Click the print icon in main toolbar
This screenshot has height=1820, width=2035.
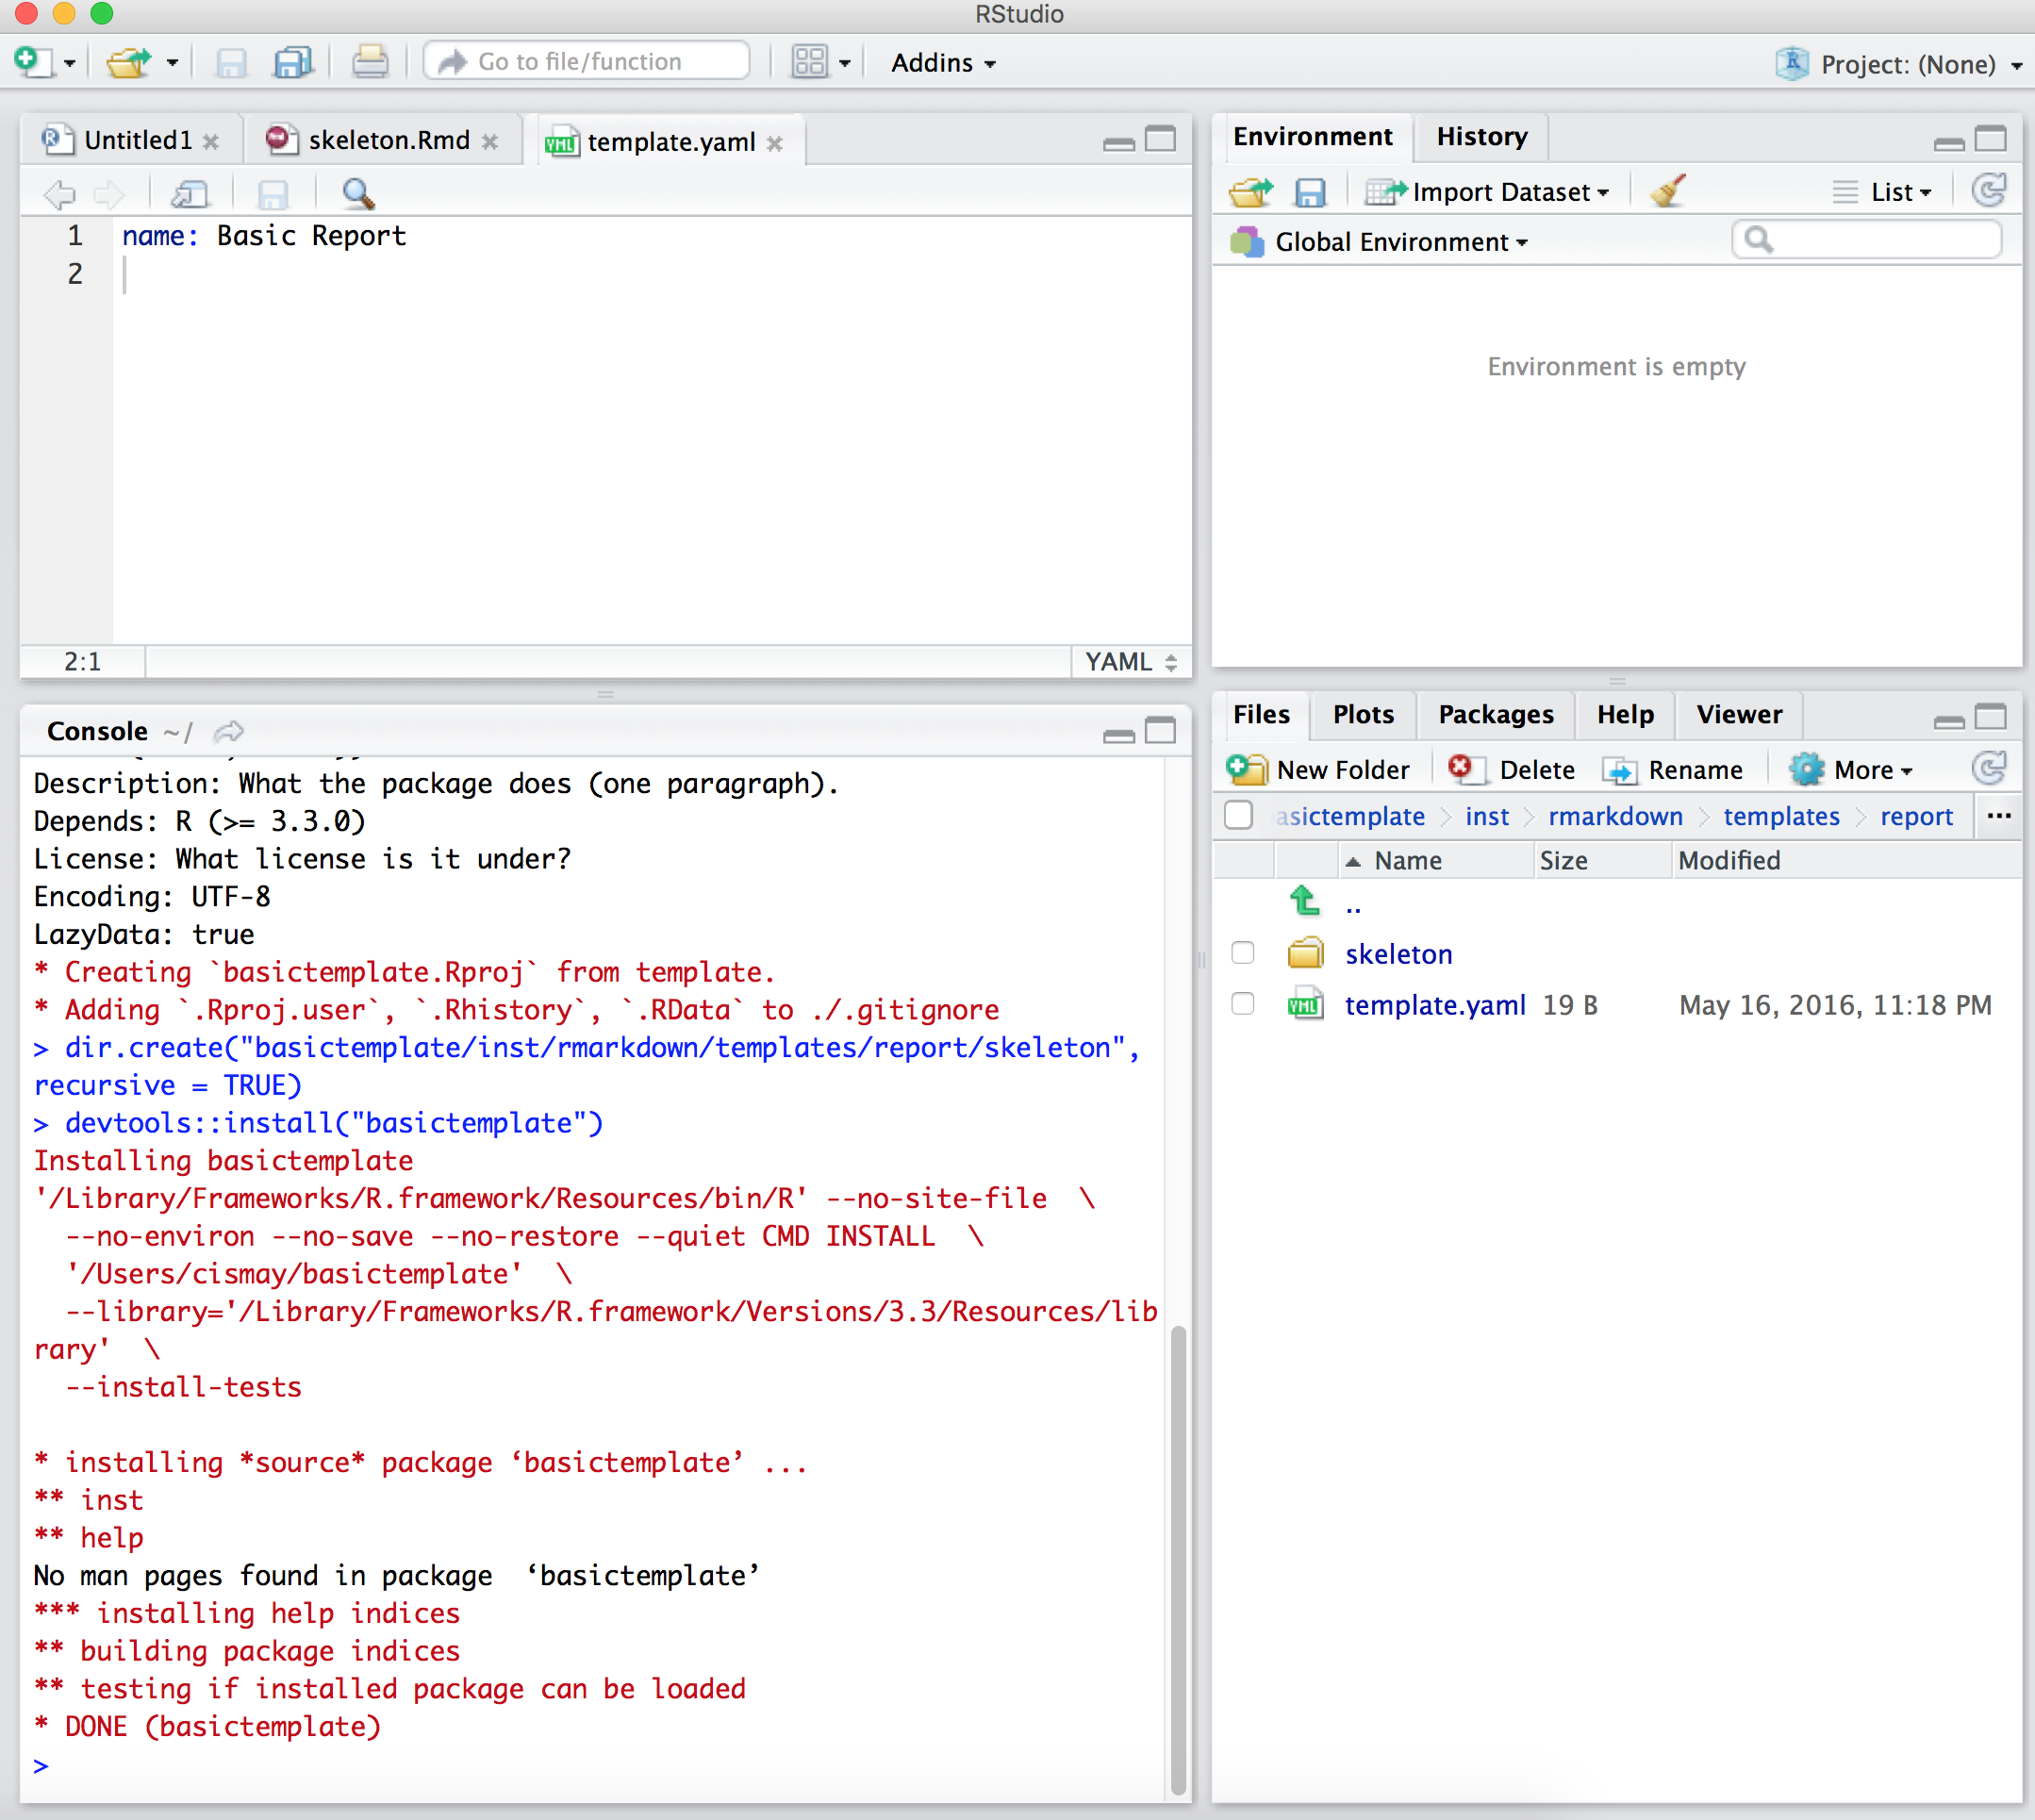click(369, 62)
